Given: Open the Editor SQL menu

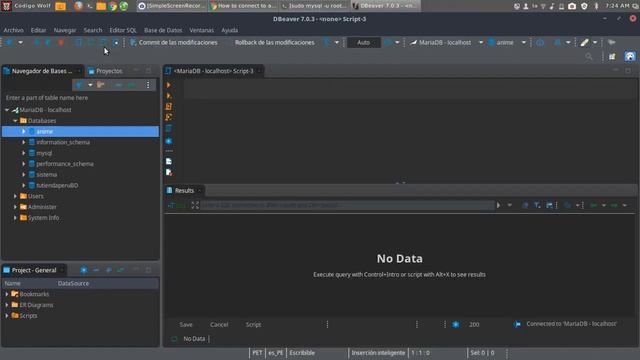Looking at the screenshot, I should tap(123, 30).
